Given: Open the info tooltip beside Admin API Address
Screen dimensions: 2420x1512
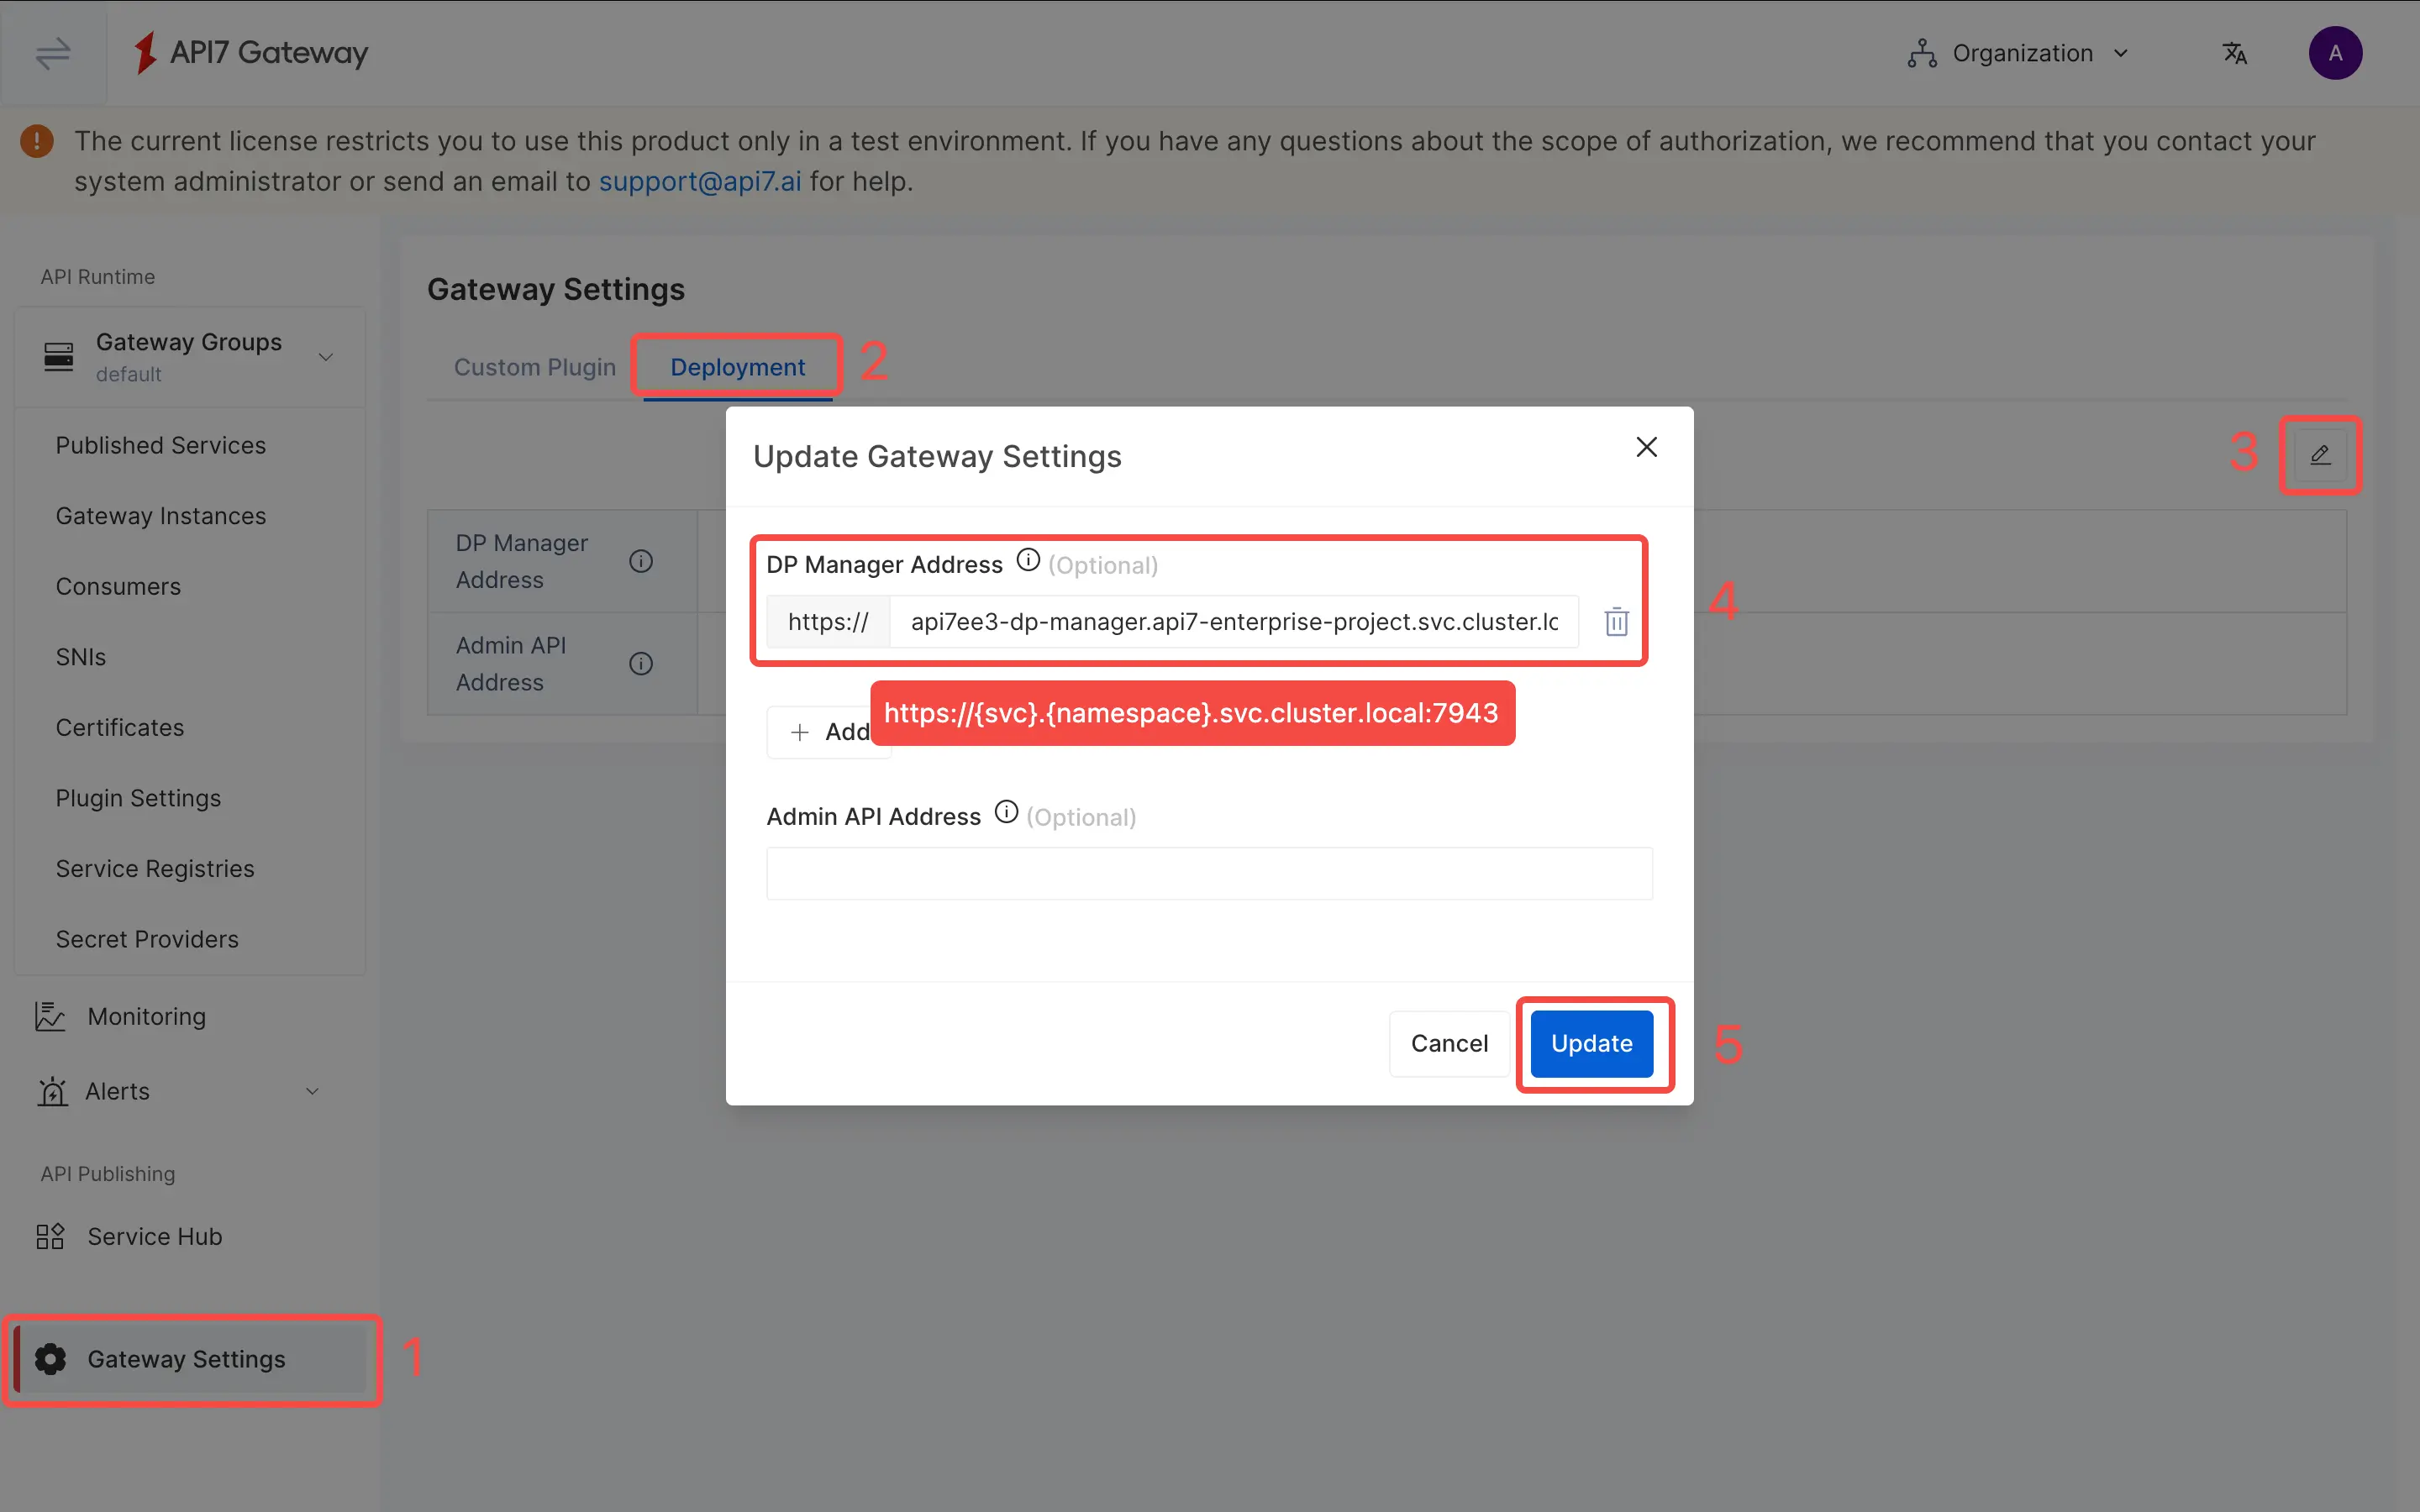Looking at the screenshot, I should pyautogui.click(x=1005, y=812).
